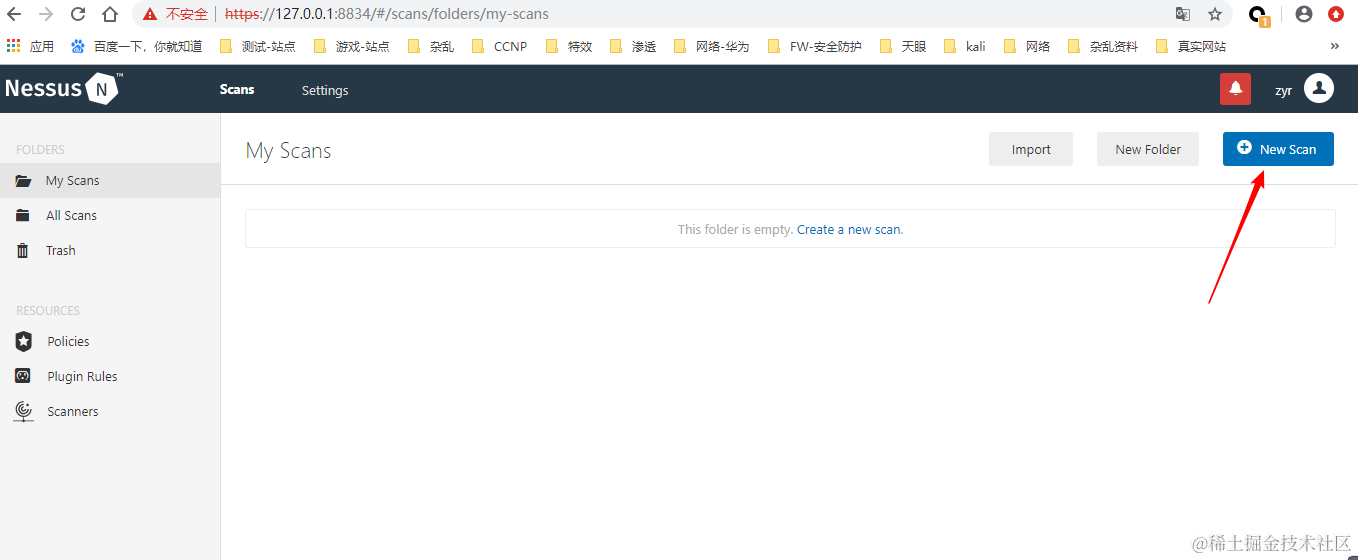Image resolution: width=1358 pixels, height=560 pixels.
Task: Open the red notifications bell
Action: [x=1235, y=89]
